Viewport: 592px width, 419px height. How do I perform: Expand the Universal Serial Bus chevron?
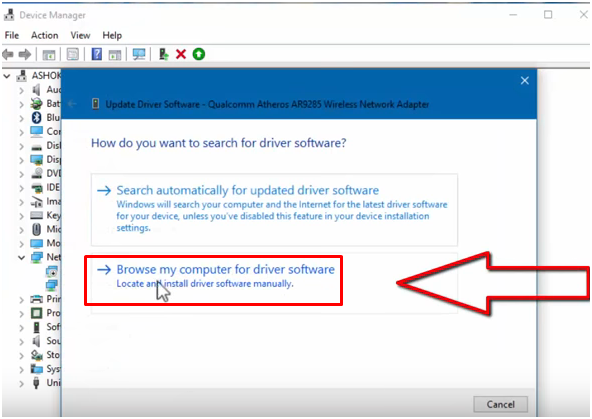tap(22, 384)
